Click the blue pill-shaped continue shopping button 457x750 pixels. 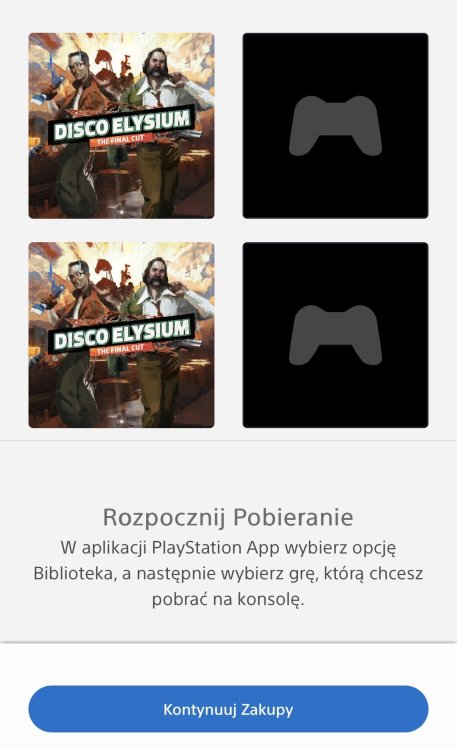coord(228,709)
